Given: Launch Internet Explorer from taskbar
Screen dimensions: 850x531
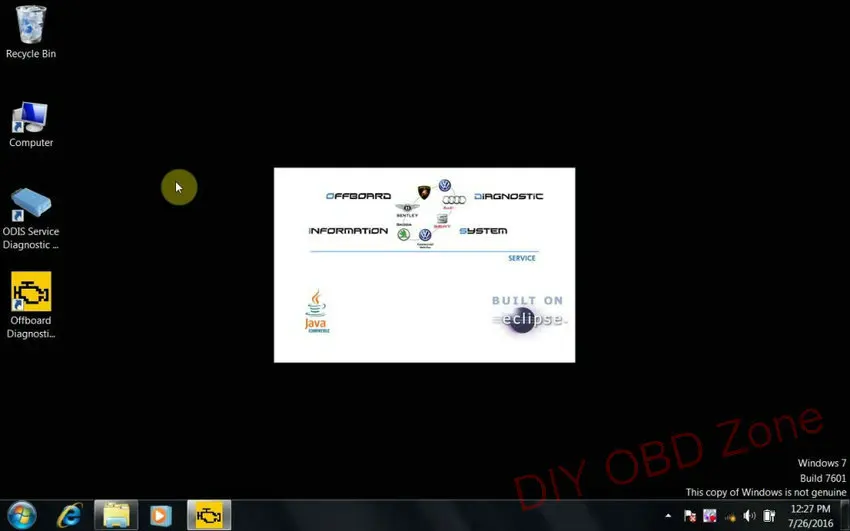Looking at the screenshot, I should [x=70, y=515].
